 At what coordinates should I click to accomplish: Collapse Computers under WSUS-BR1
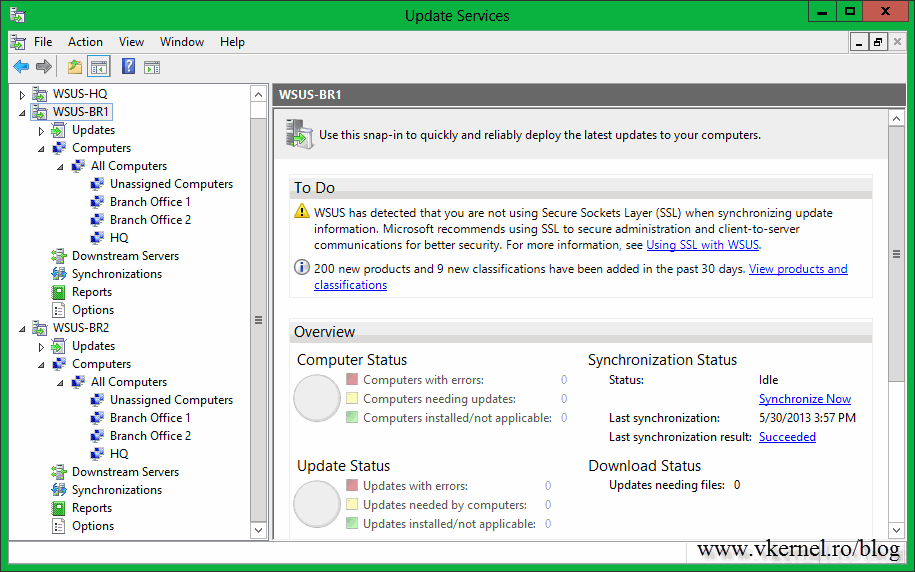(x=41, y=149)
